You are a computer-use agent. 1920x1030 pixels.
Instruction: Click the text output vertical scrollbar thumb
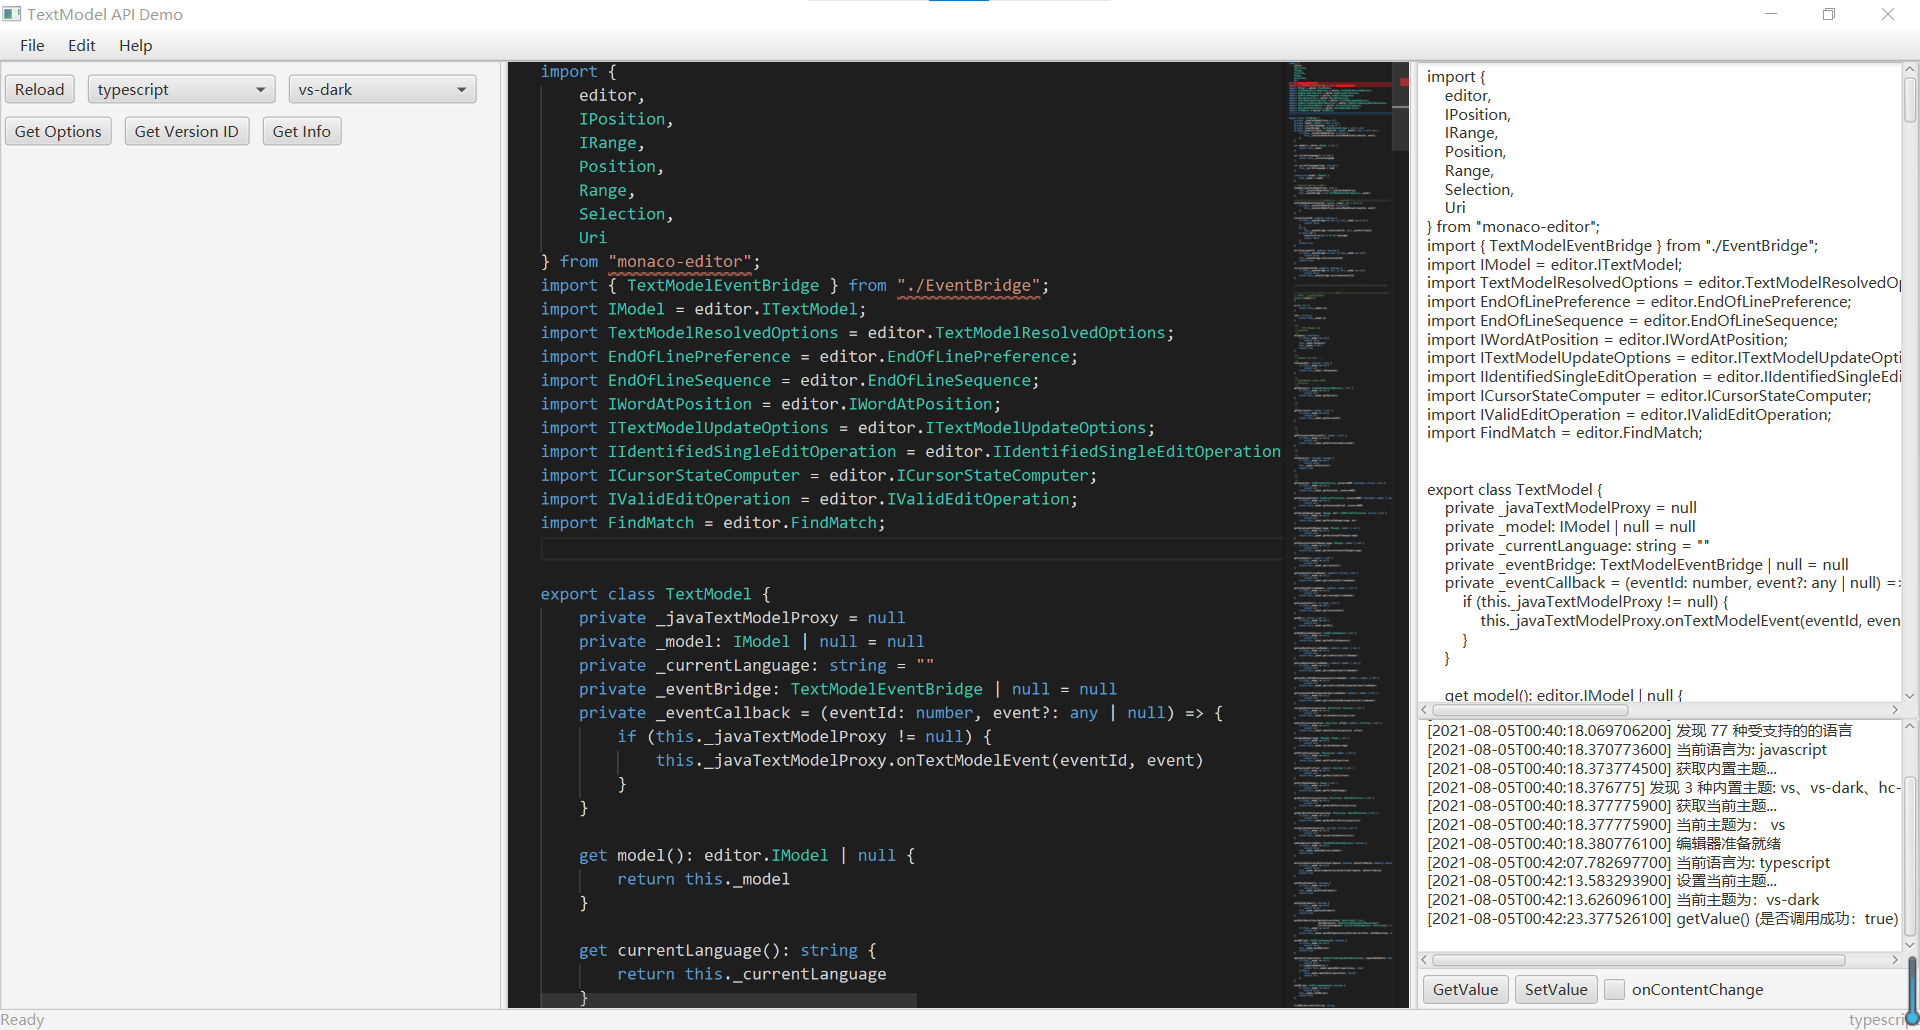click(1910, 100)
